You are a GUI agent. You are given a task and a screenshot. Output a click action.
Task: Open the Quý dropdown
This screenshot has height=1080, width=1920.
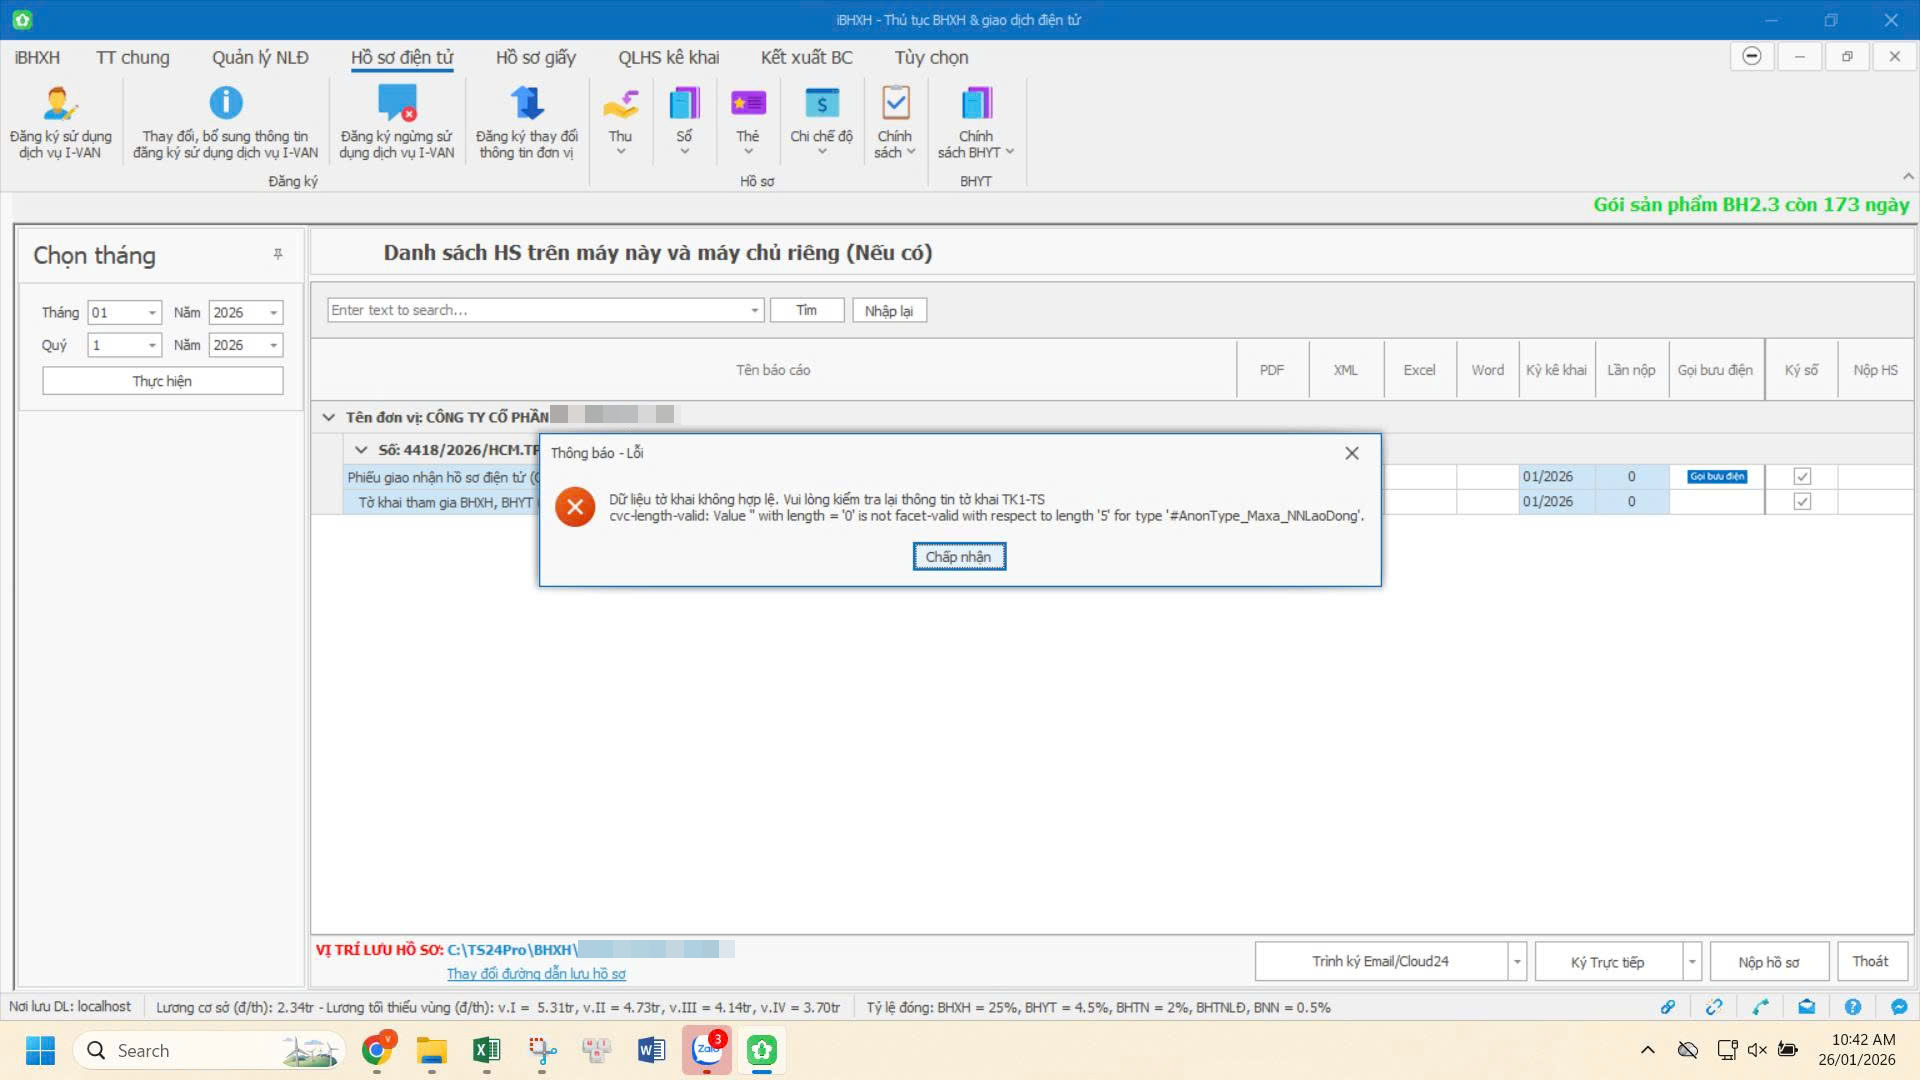(x=152, y=345)
